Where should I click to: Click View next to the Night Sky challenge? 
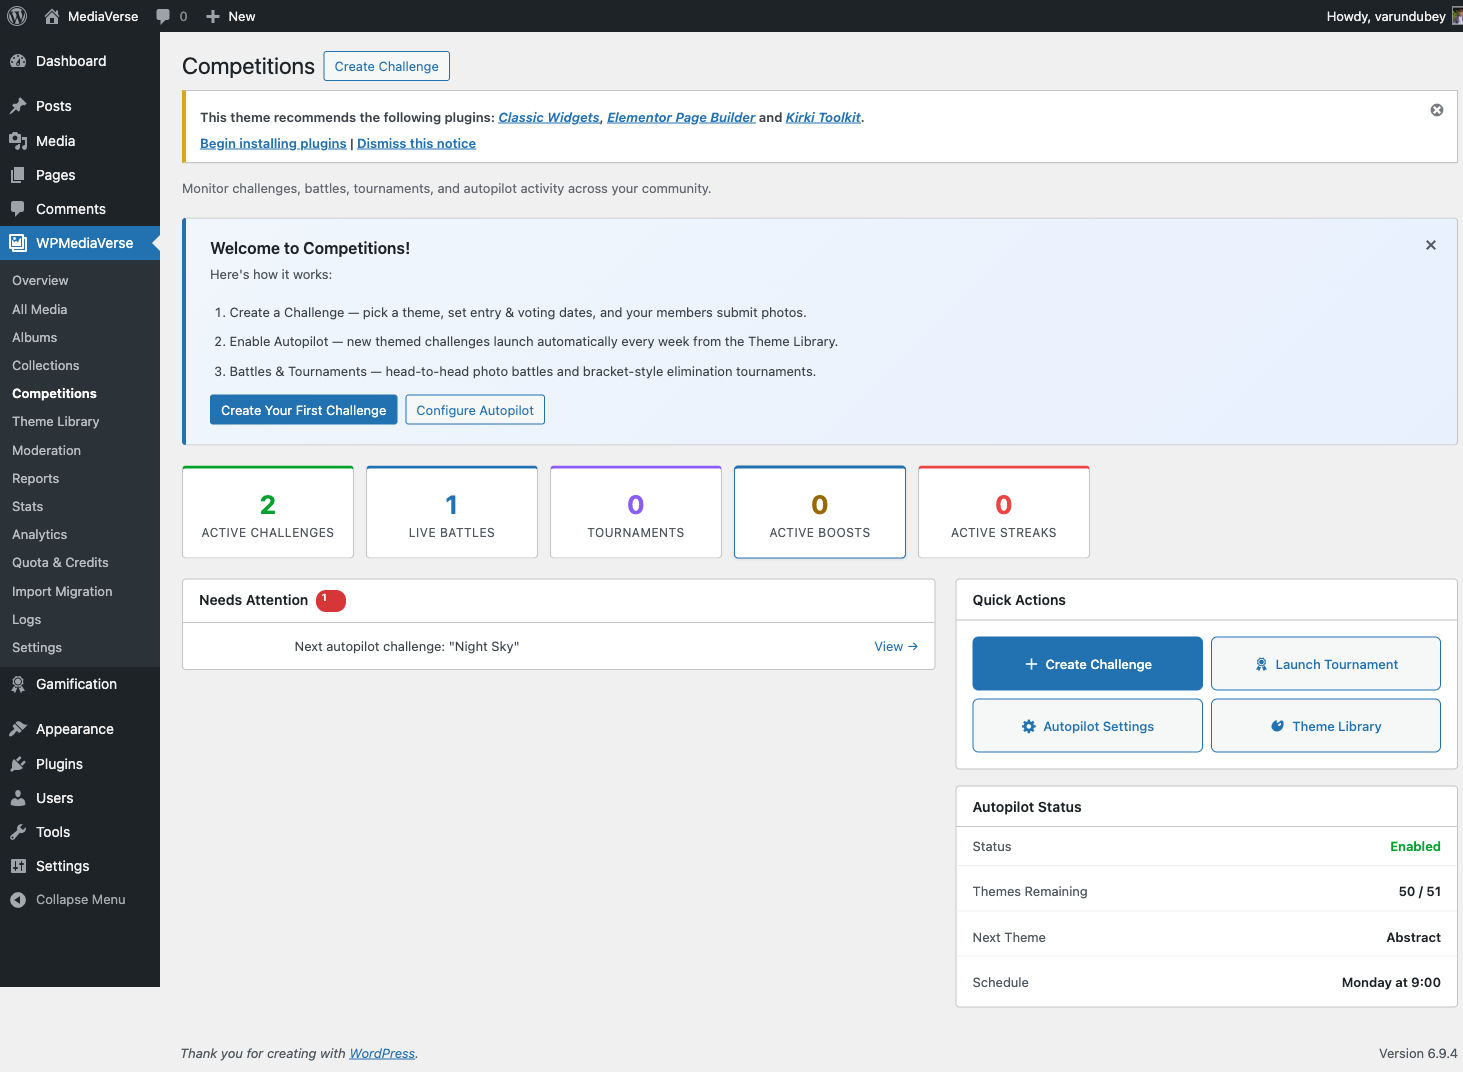[895, 646]
